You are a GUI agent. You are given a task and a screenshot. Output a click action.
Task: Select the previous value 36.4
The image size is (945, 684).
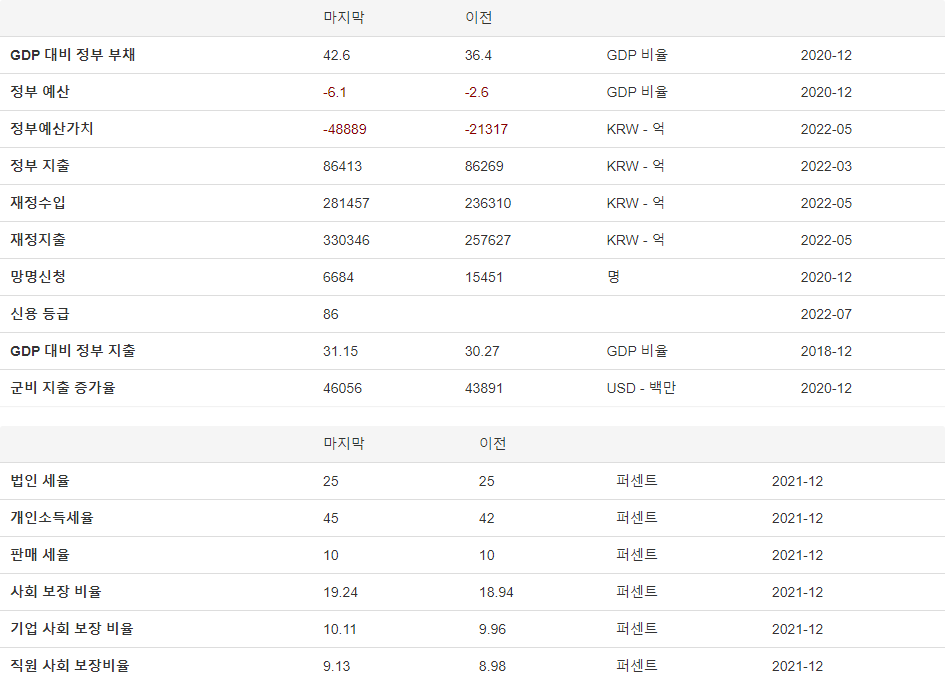coord(478,55)
